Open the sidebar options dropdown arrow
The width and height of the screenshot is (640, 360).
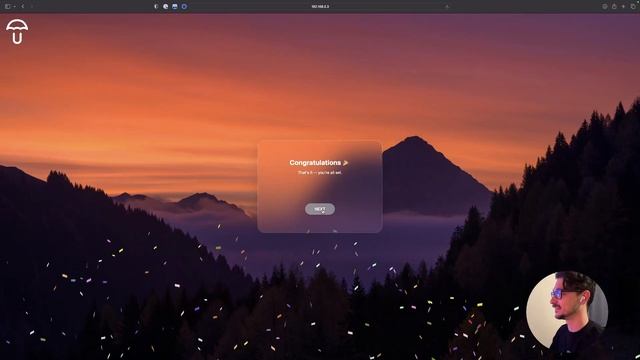click(14, 7)
